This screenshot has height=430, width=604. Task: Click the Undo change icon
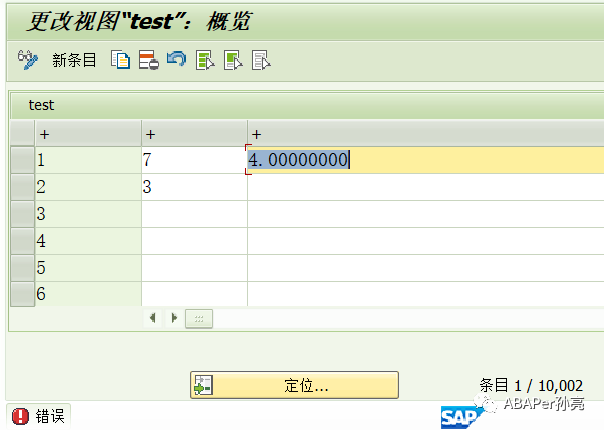[177, 60]
